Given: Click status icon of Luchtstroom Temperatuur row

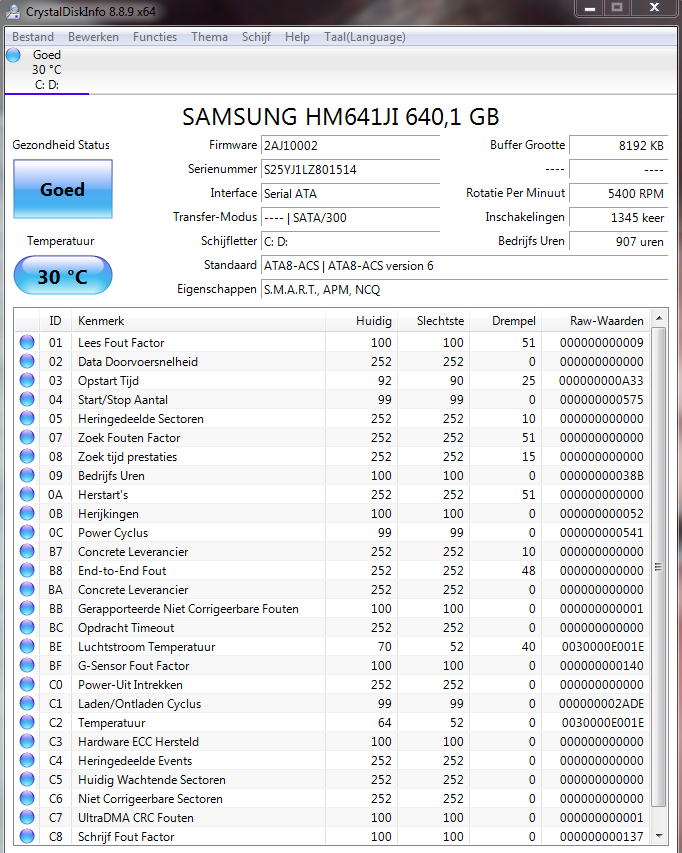Looking at the screenshot, I should [27, 646].
